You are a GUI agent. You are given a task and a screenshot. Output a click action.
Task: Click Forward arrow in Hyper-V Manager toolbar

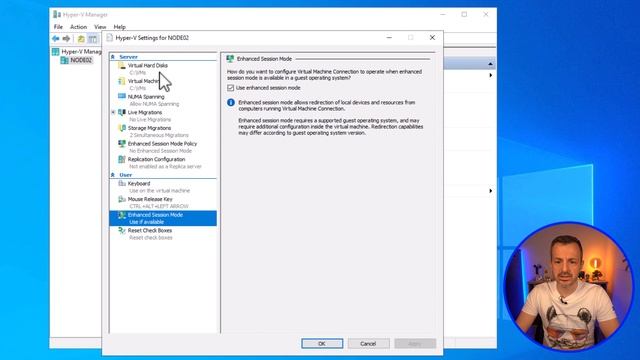point(66,39)
